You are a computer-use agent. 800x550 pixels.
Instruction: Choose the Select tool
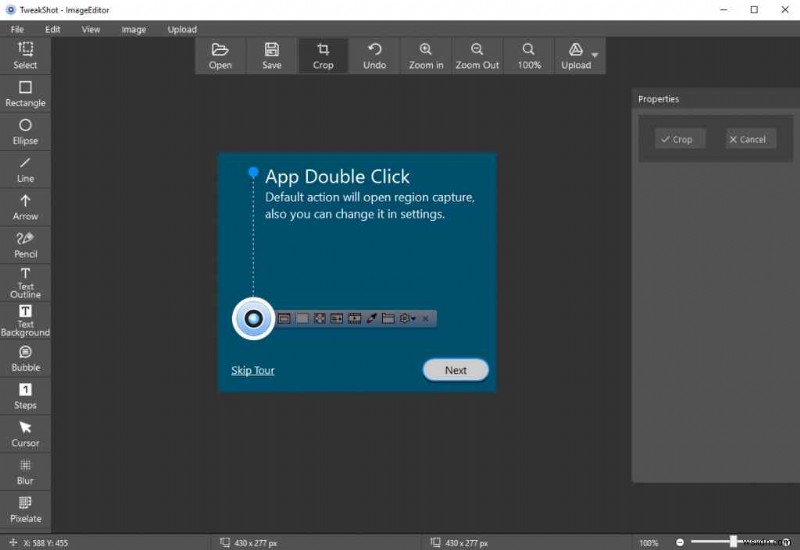coord(25,56)
